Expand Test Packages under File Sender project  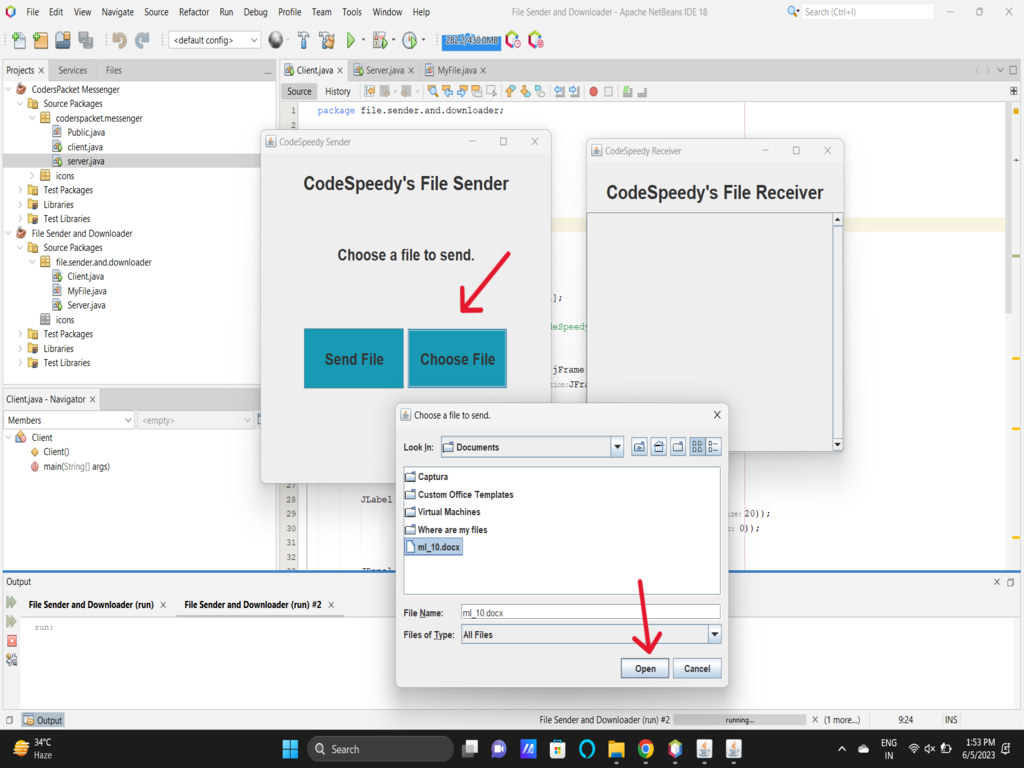20,334
